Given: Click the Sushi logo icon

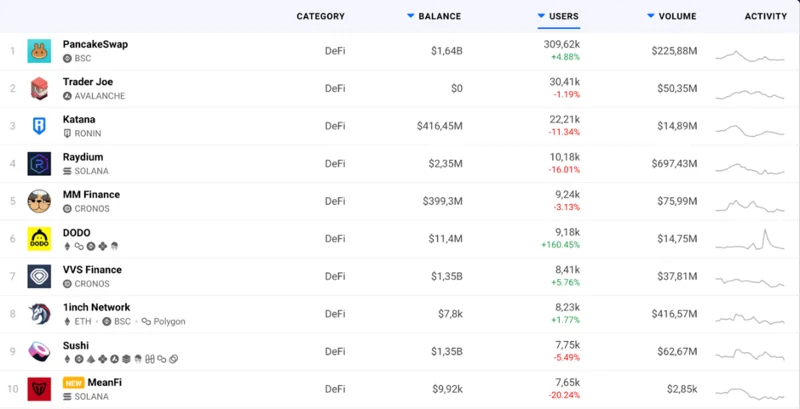Looking at the screenshot, I should (39, 351).
